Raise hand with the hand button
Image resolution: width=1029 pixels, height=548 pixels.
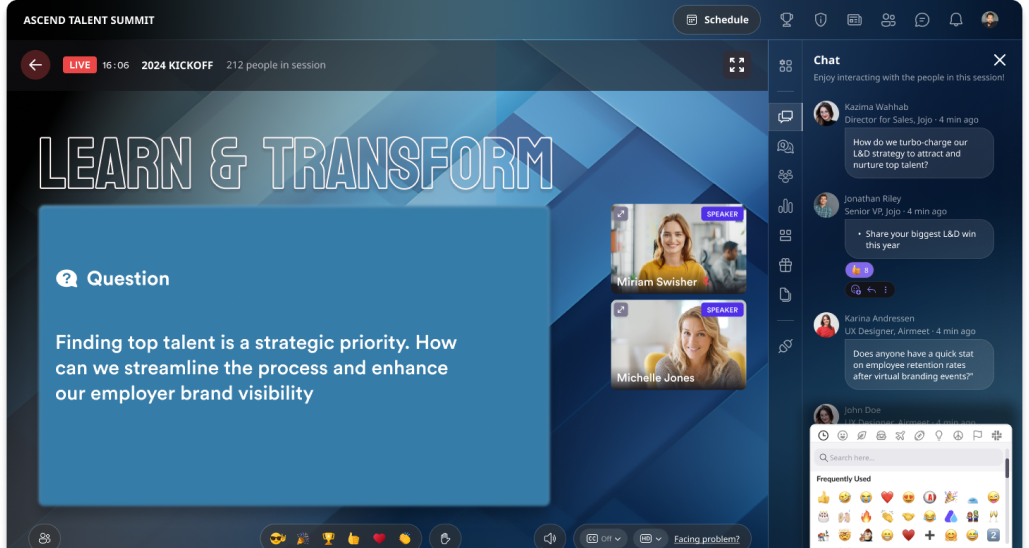pos(445,538)
